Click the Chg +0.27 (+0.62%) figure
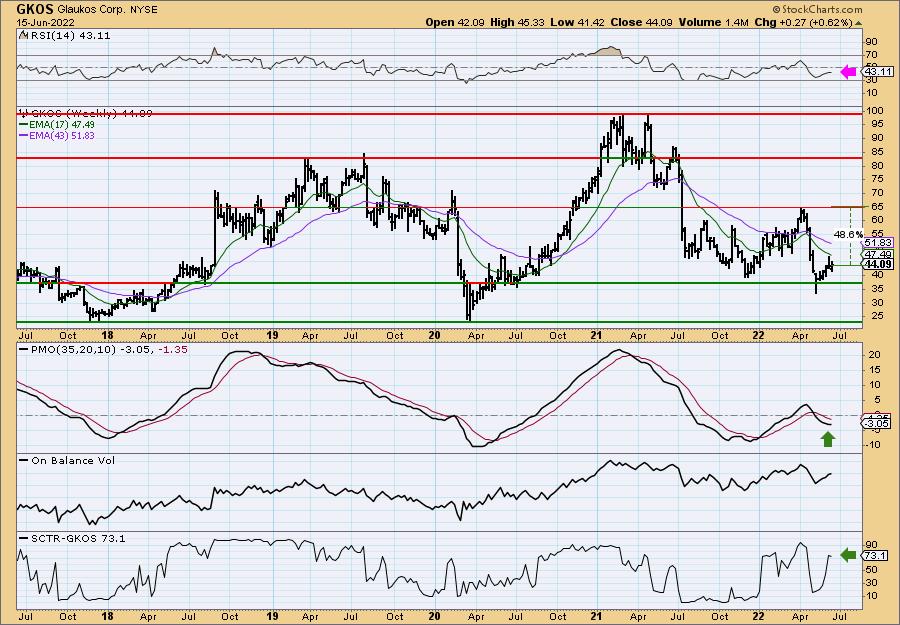Screen dimensions: 900x625 coord(804,22)
